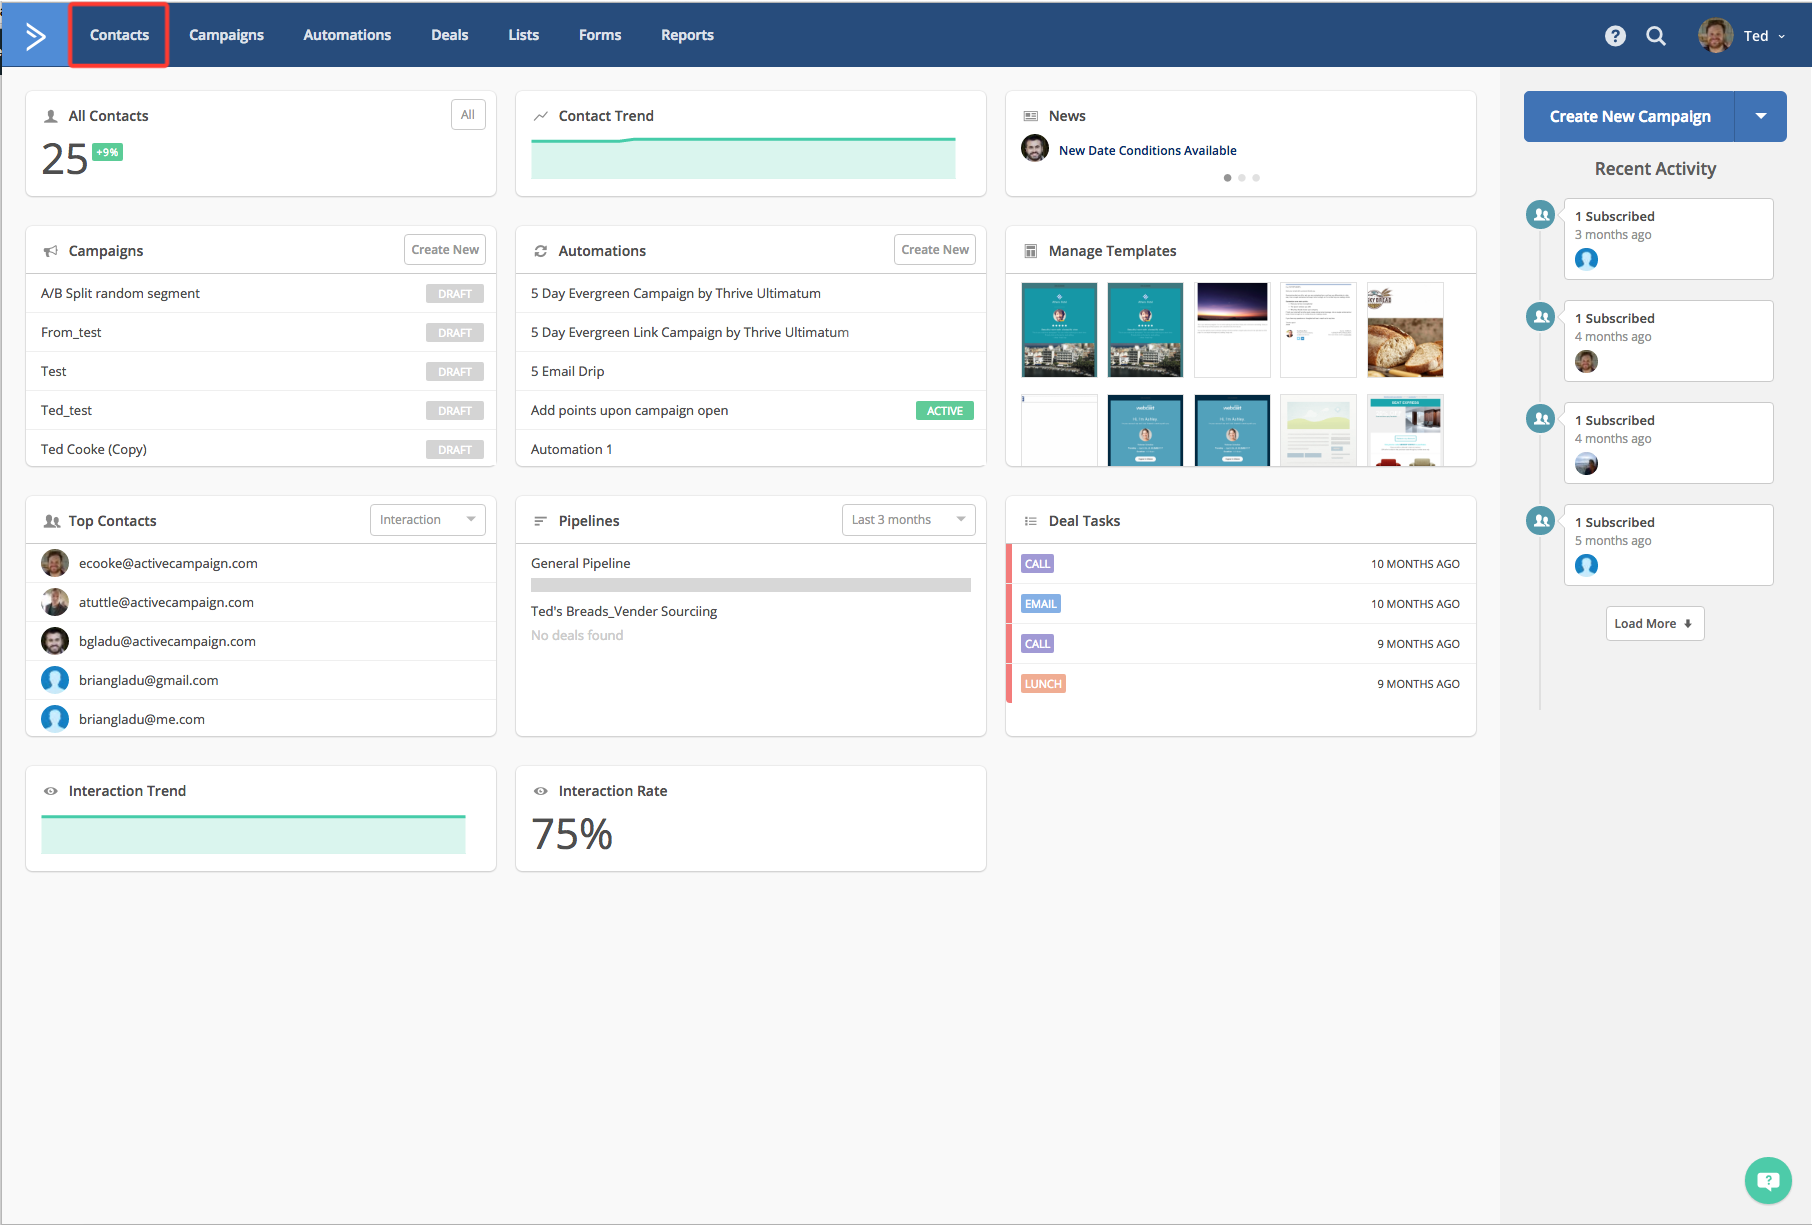Viewport: 1812px width, 1225px height.
Task: Open the live chat bubble icon
Action: point(1767,1181)
